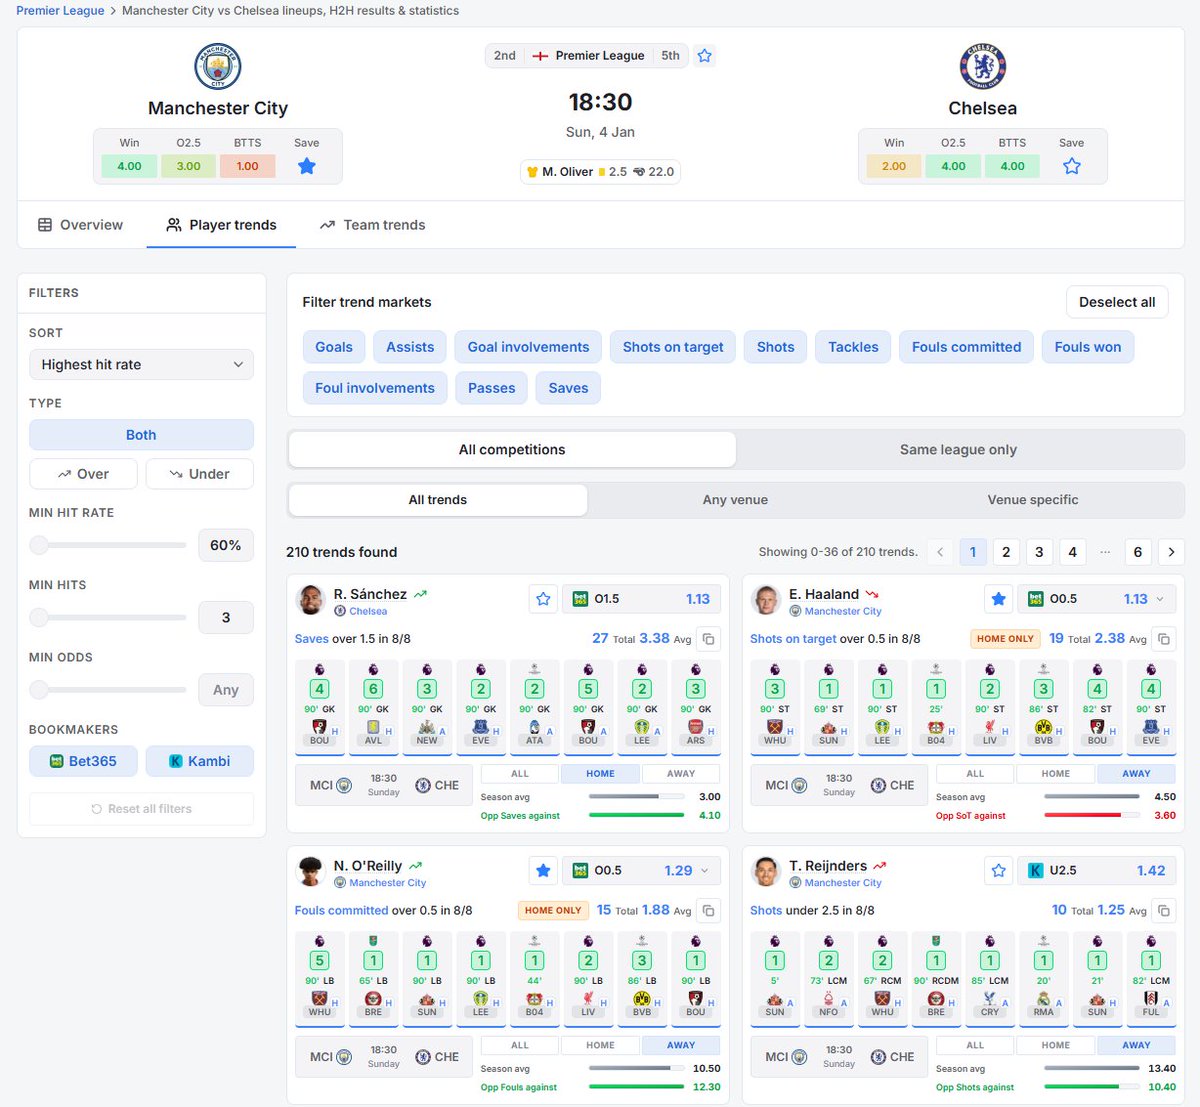The image size is (1200, 1107).
Task: Click N. O'Reilly player photo
Action: (311, 872)
